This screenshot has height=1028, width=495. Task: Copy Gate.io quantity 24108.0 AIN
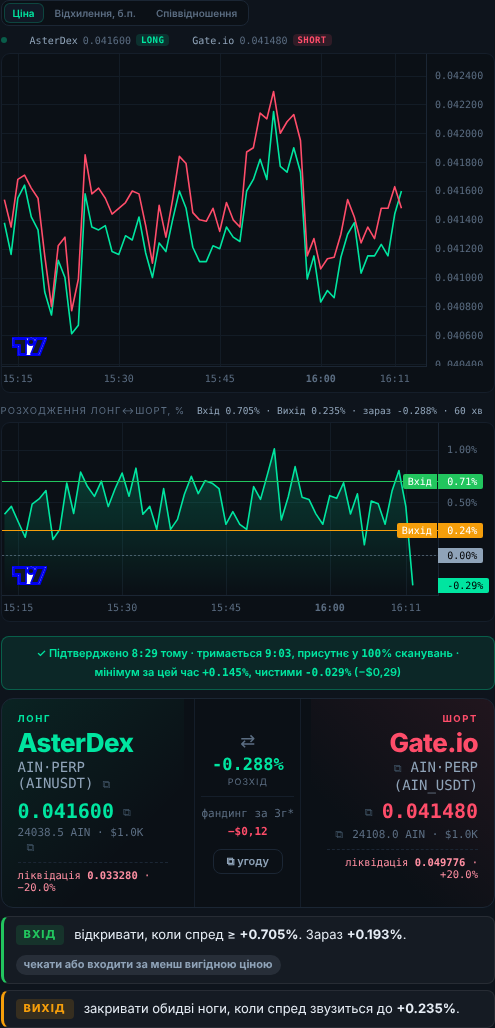339,835
